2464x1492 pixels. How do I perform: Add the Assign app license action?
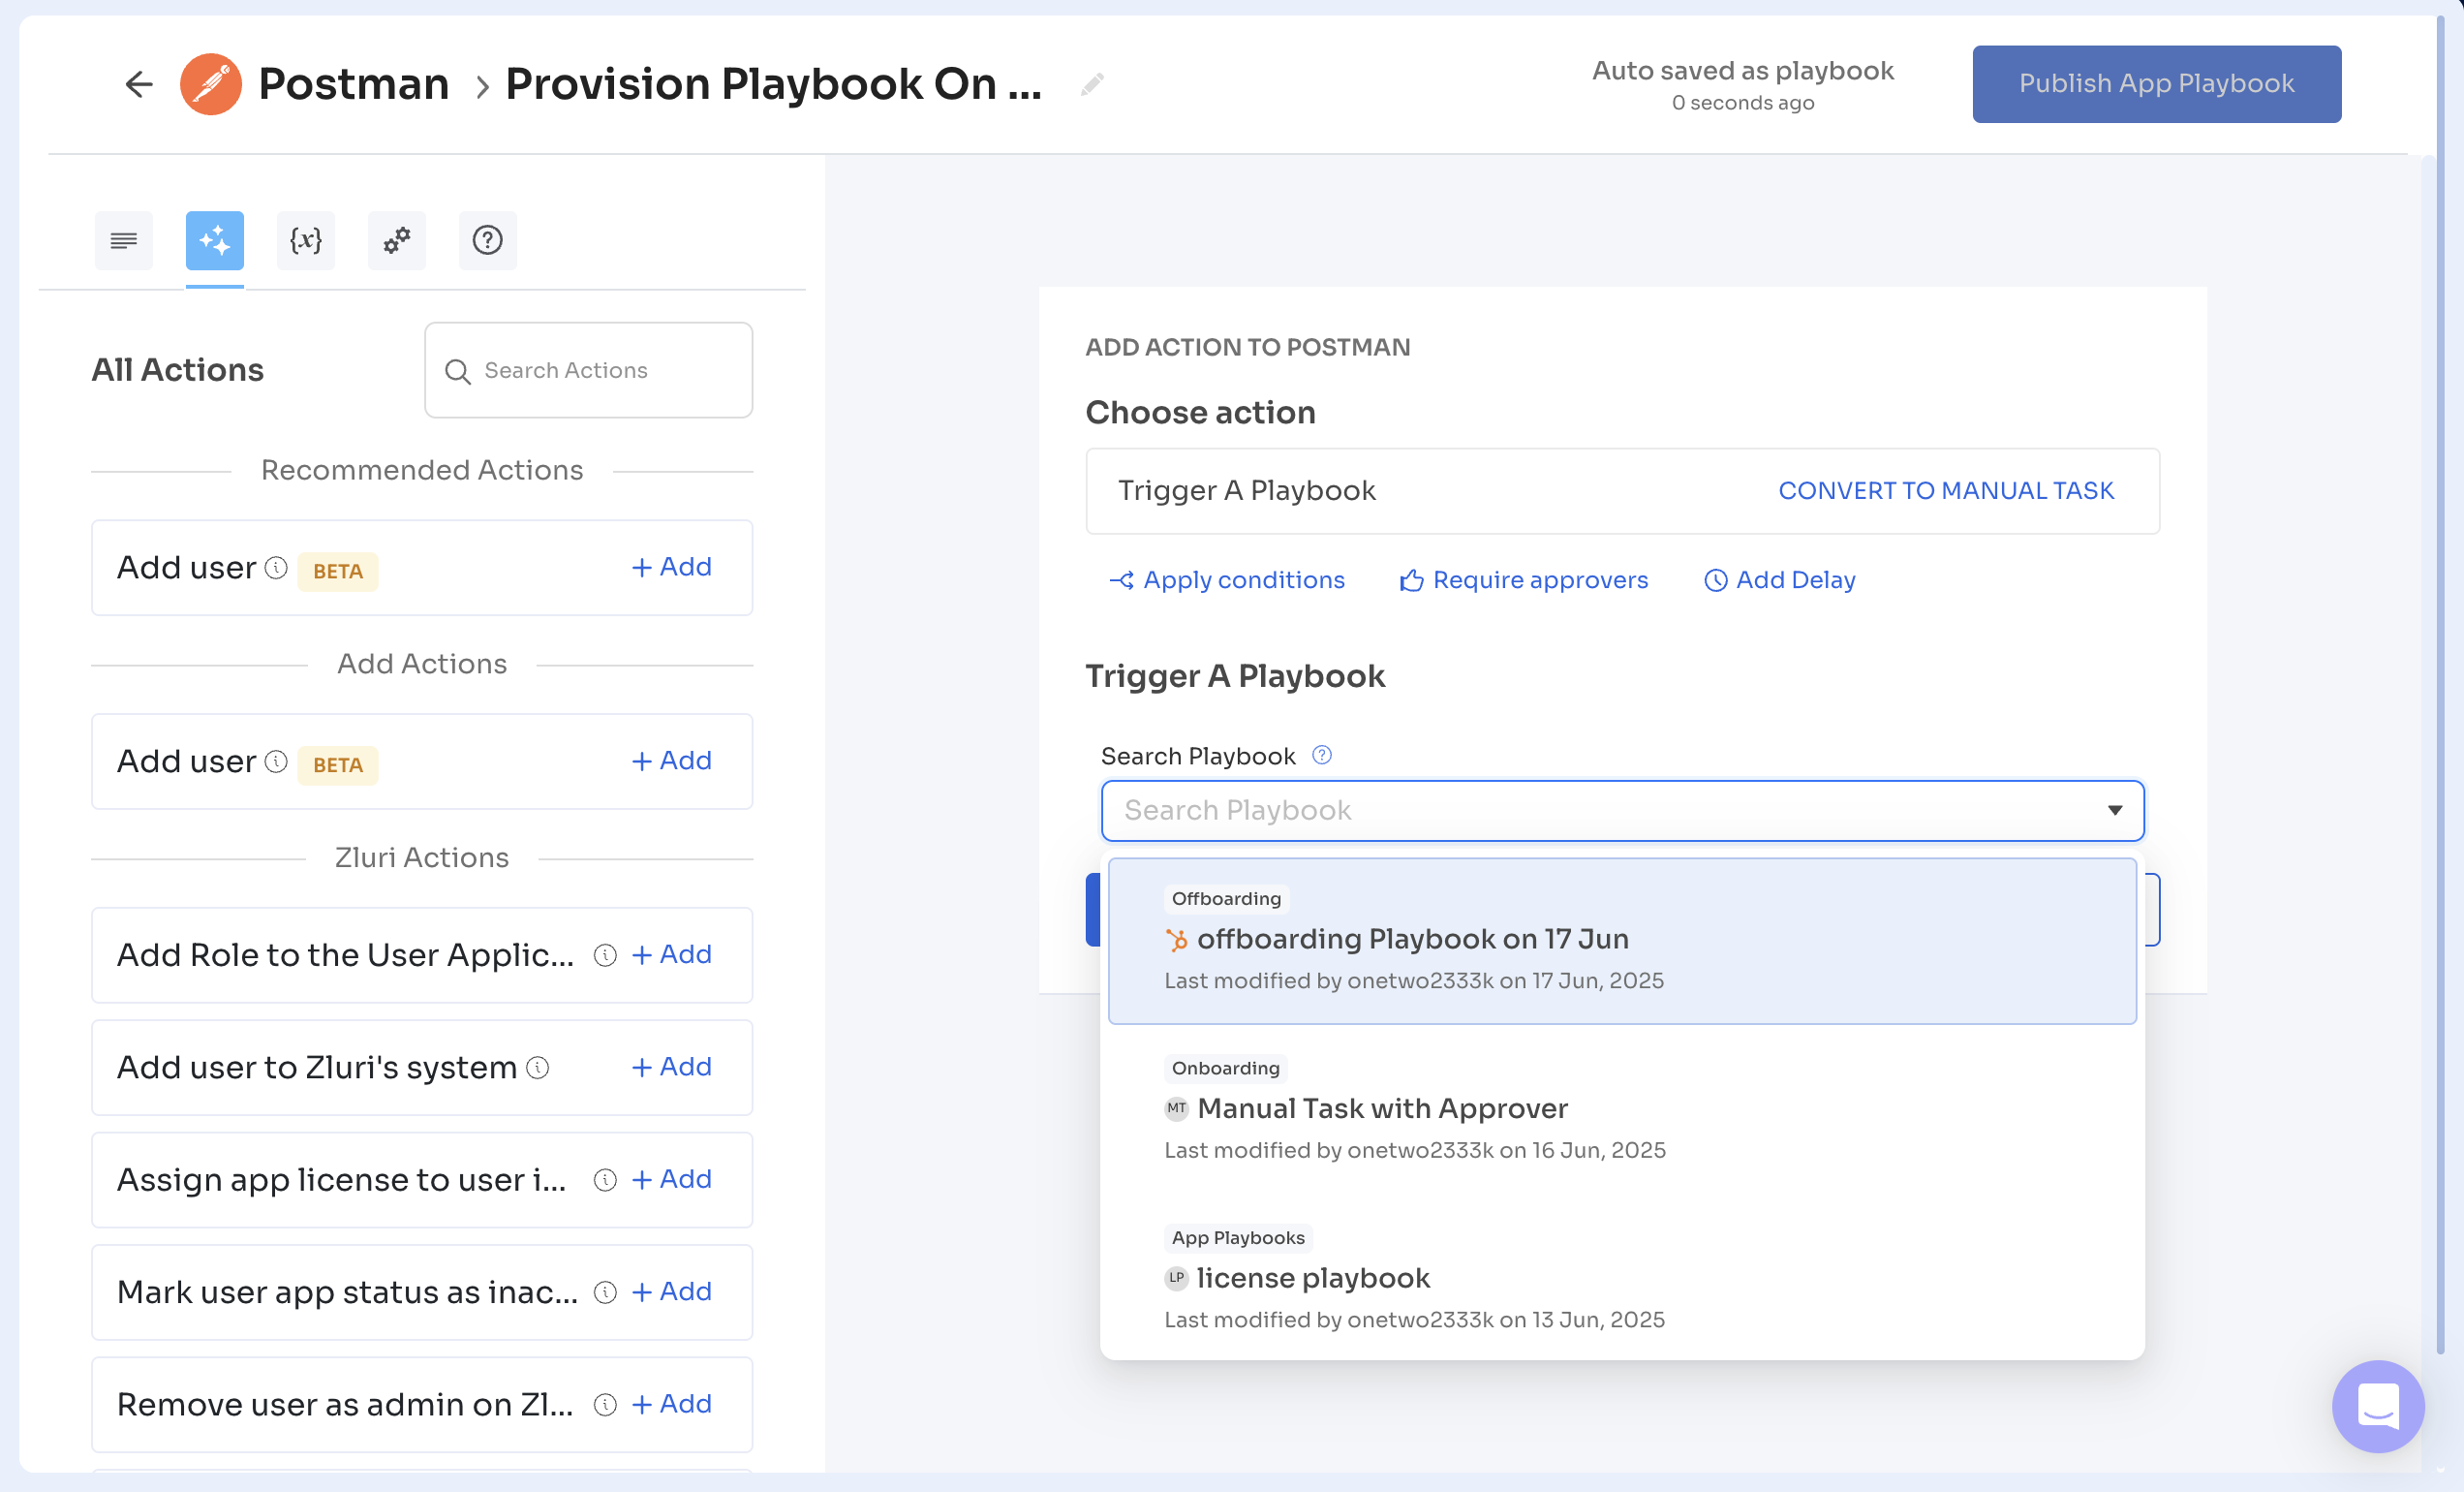tap(672, 1180)
